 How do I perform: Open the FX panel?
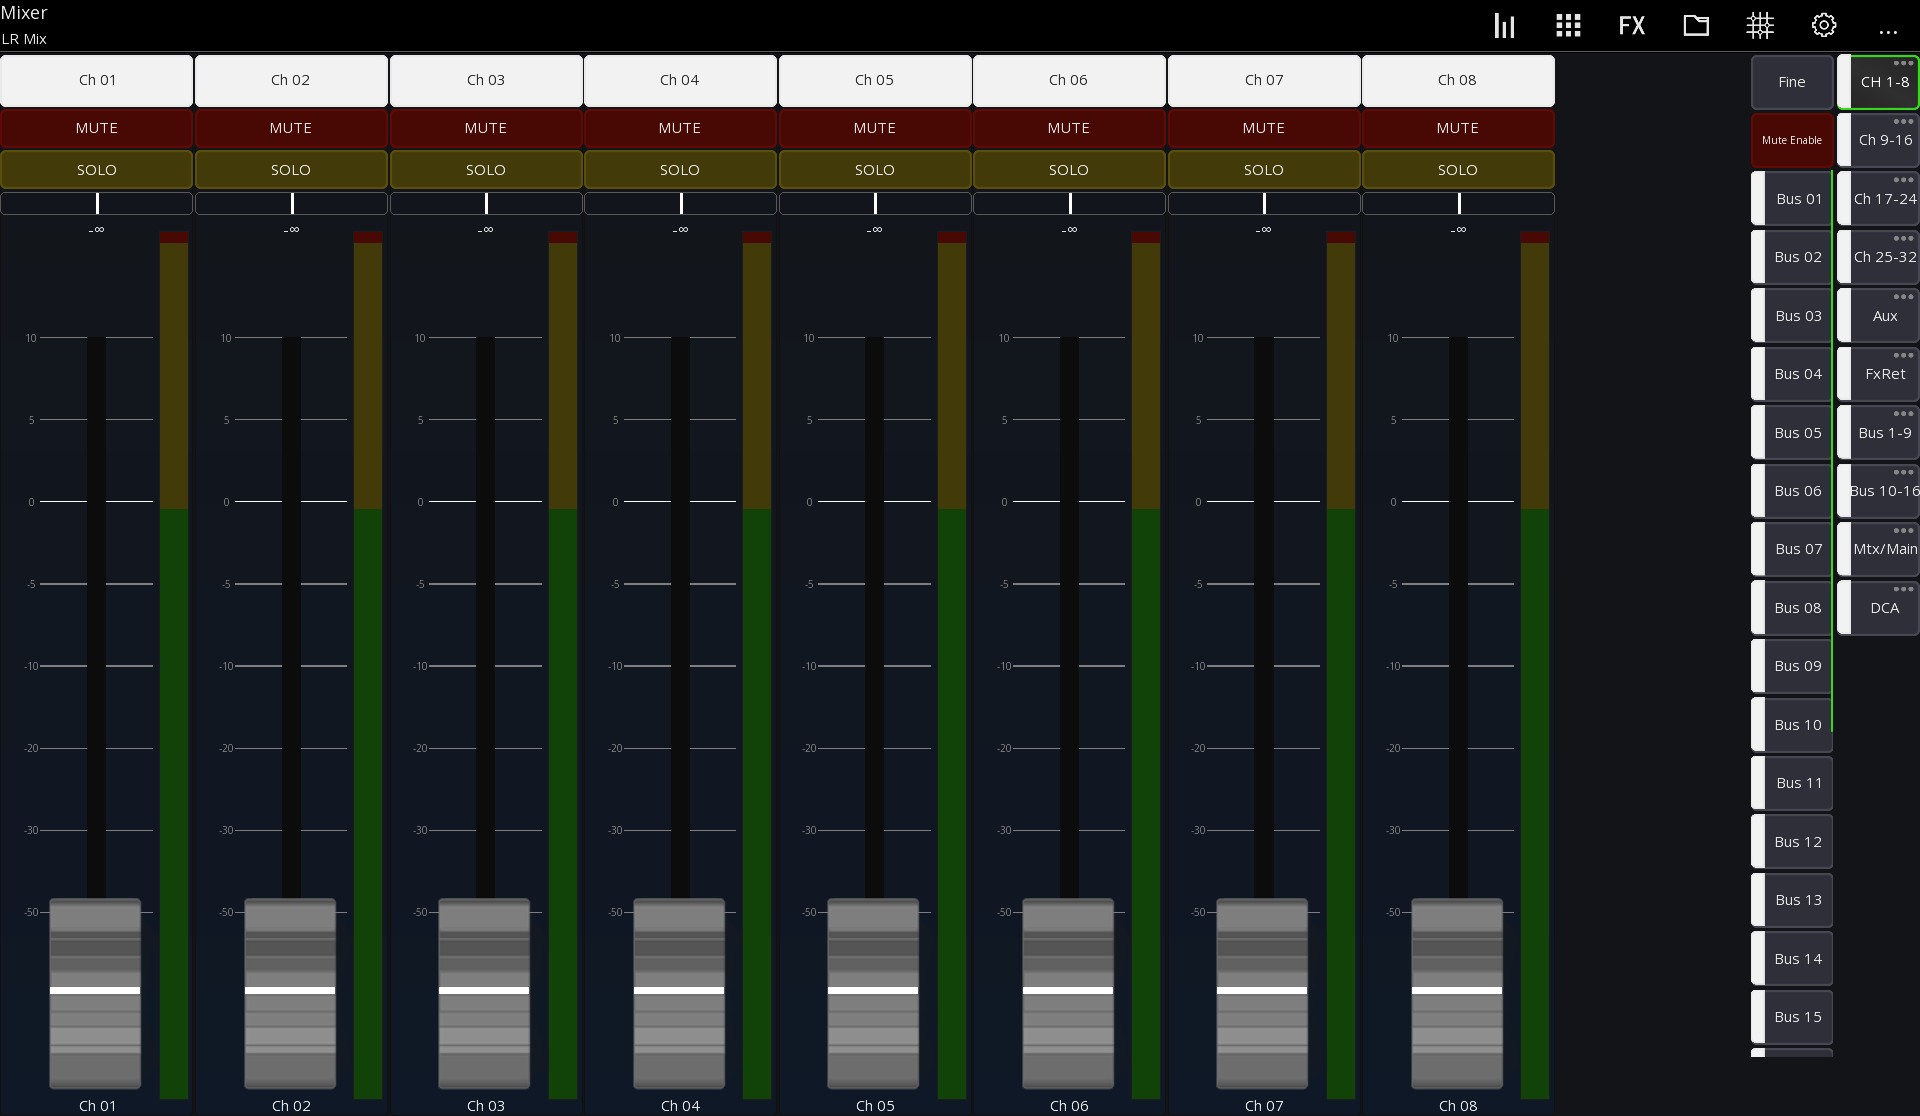coord(1632,26)
